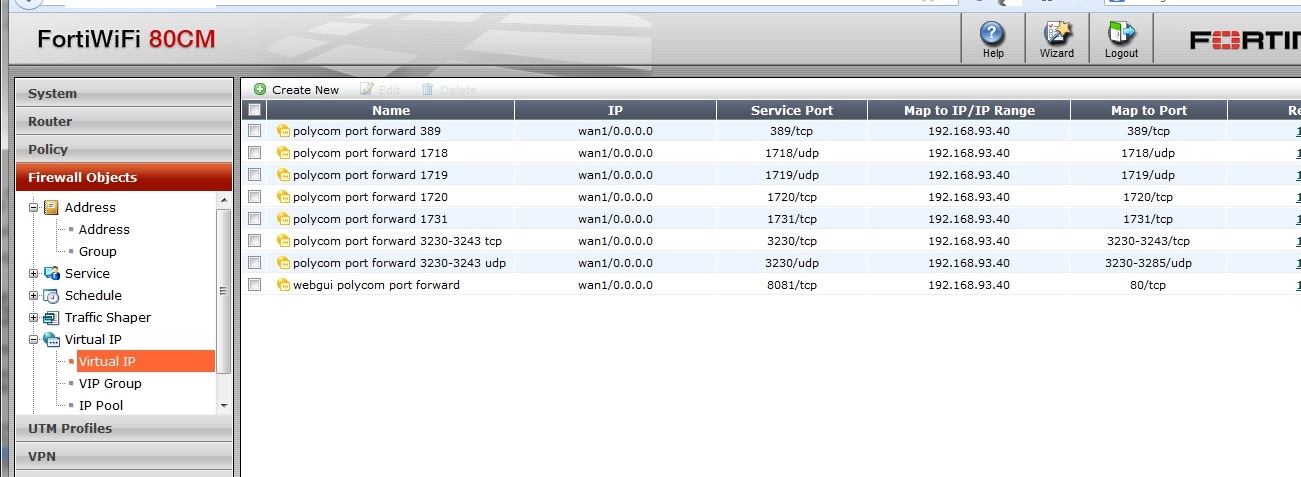This screenshot has height=477, width=1301.
Task: Click the Logout icon
Action: 1121,35
